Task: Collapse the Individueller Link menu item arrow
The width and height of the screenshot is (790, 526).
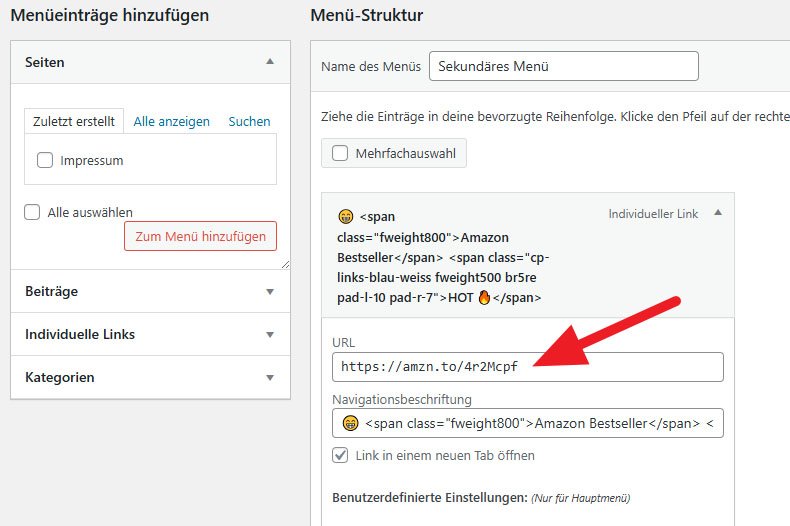Action: 717,214
